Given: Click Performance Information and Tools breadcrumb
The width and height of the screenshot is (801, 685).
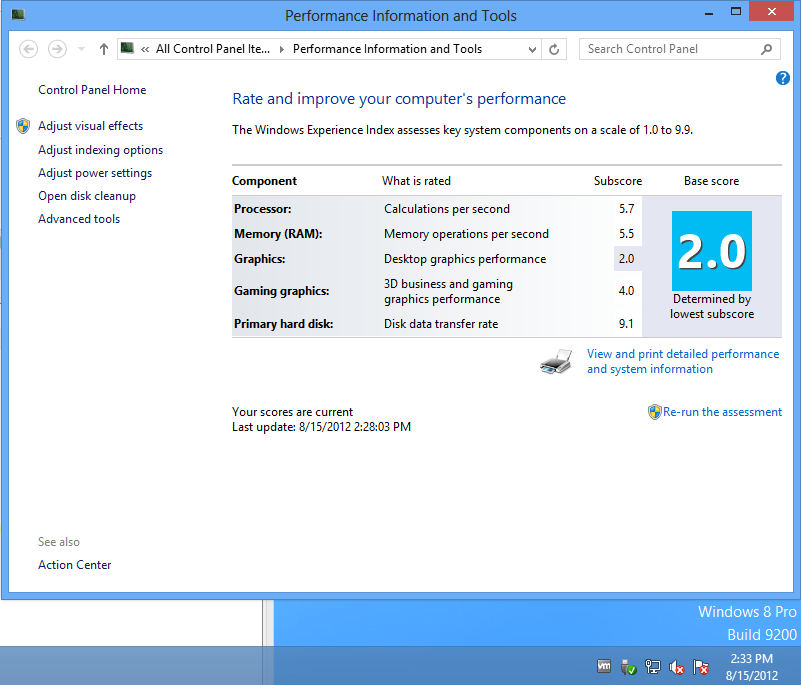Looking at the screenshot, I should tap(387, 49).
